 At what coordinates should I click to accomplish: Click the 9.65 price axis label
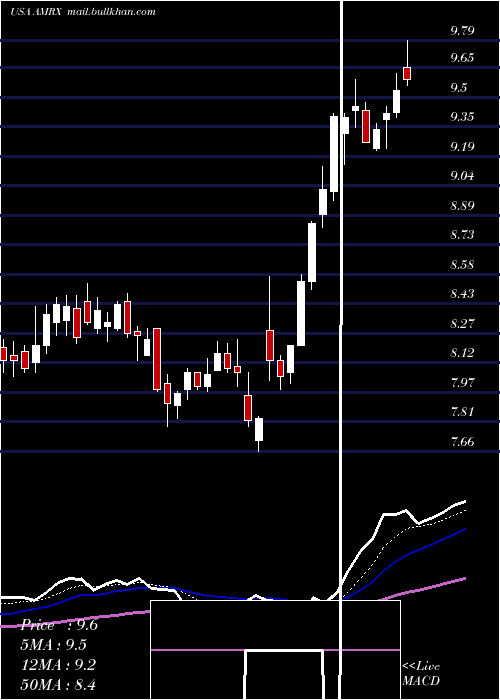(462, 58)
